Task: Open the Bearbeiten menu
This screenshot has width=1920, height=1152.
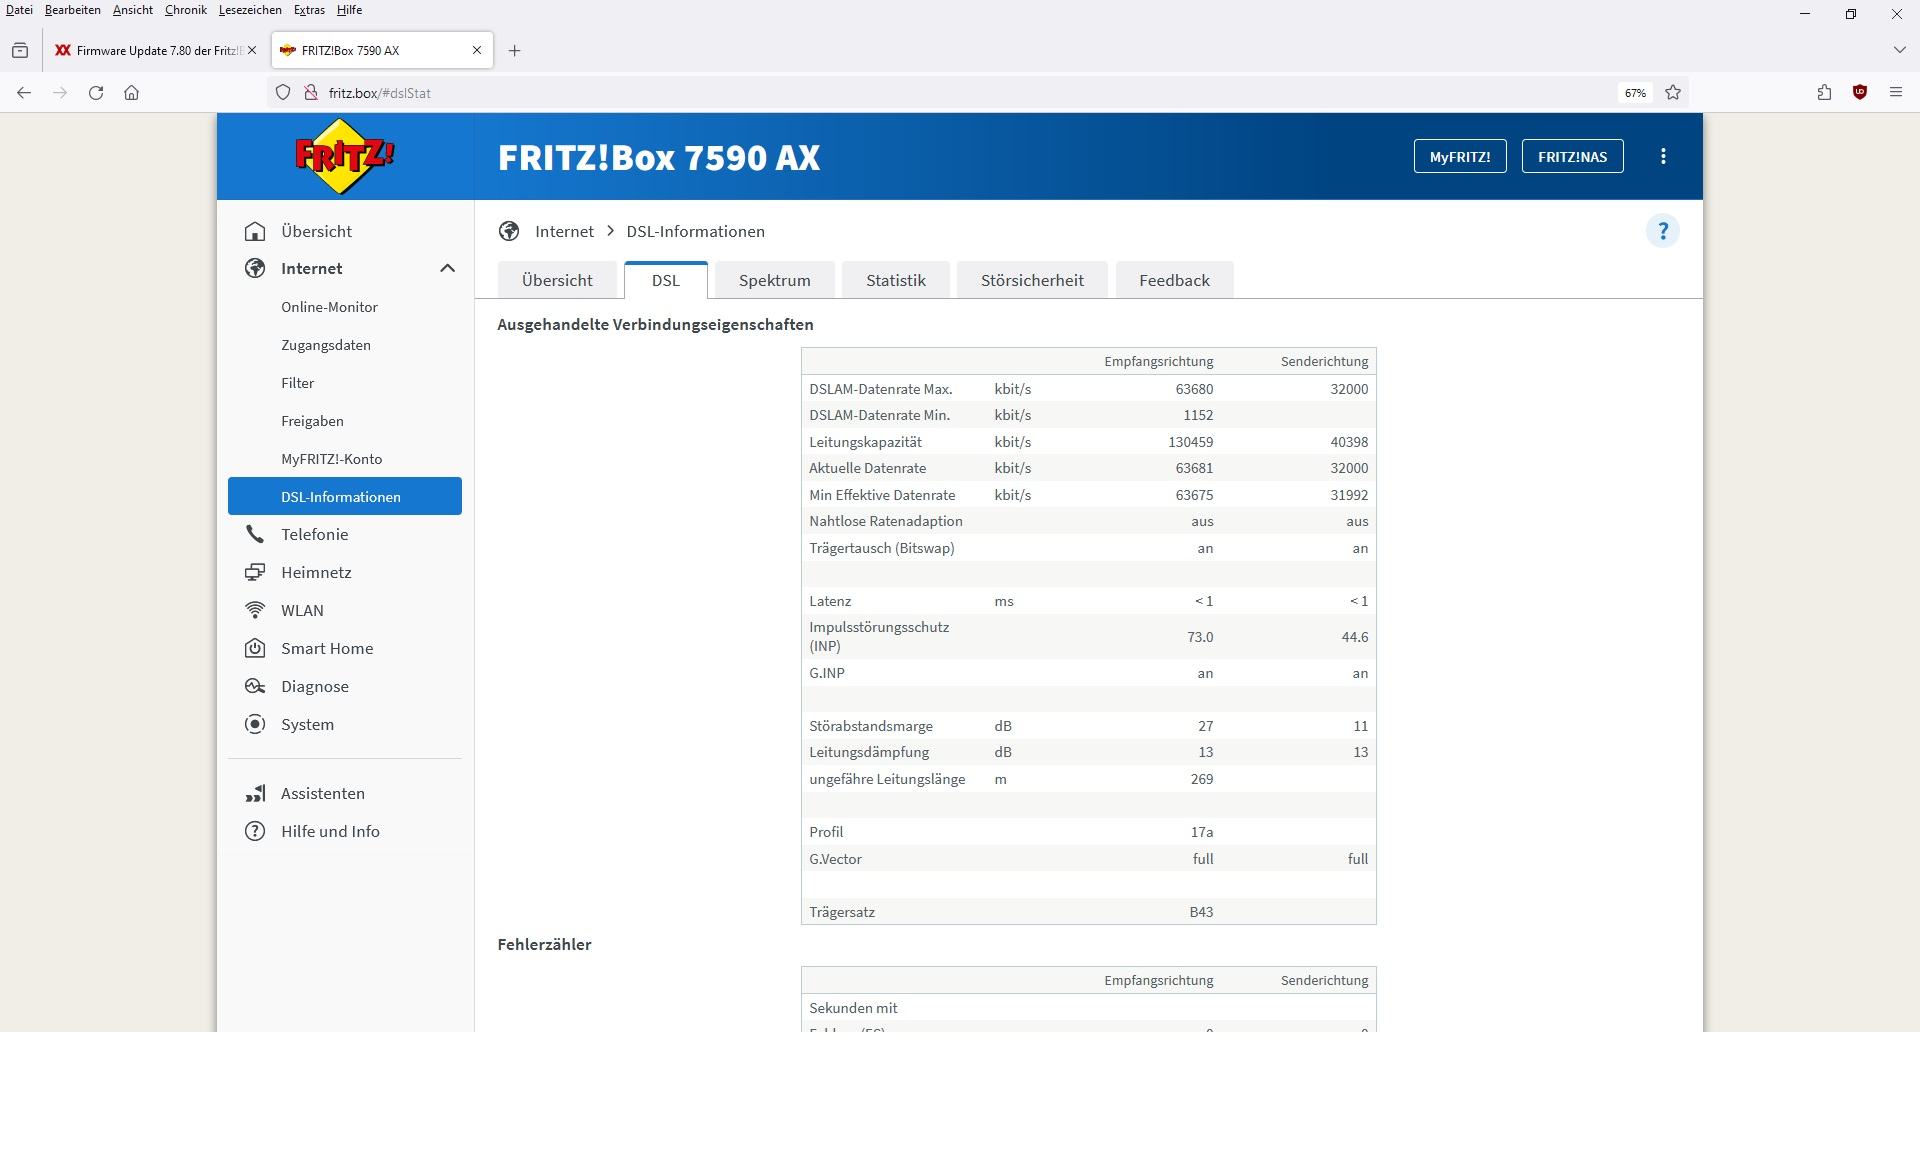Action: (x=72, y=10)
